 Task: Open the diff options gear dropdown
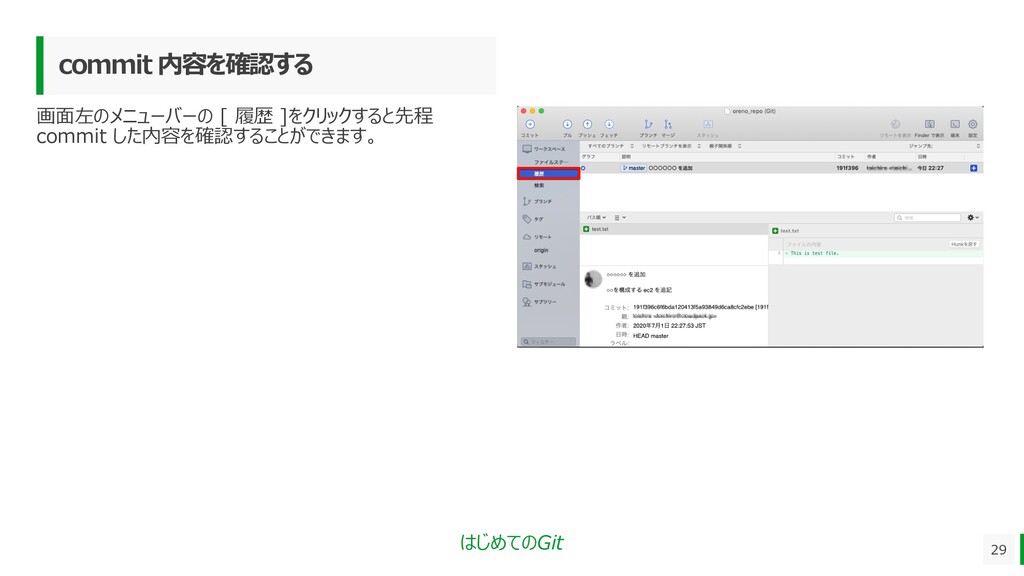(x=972, y=217)
